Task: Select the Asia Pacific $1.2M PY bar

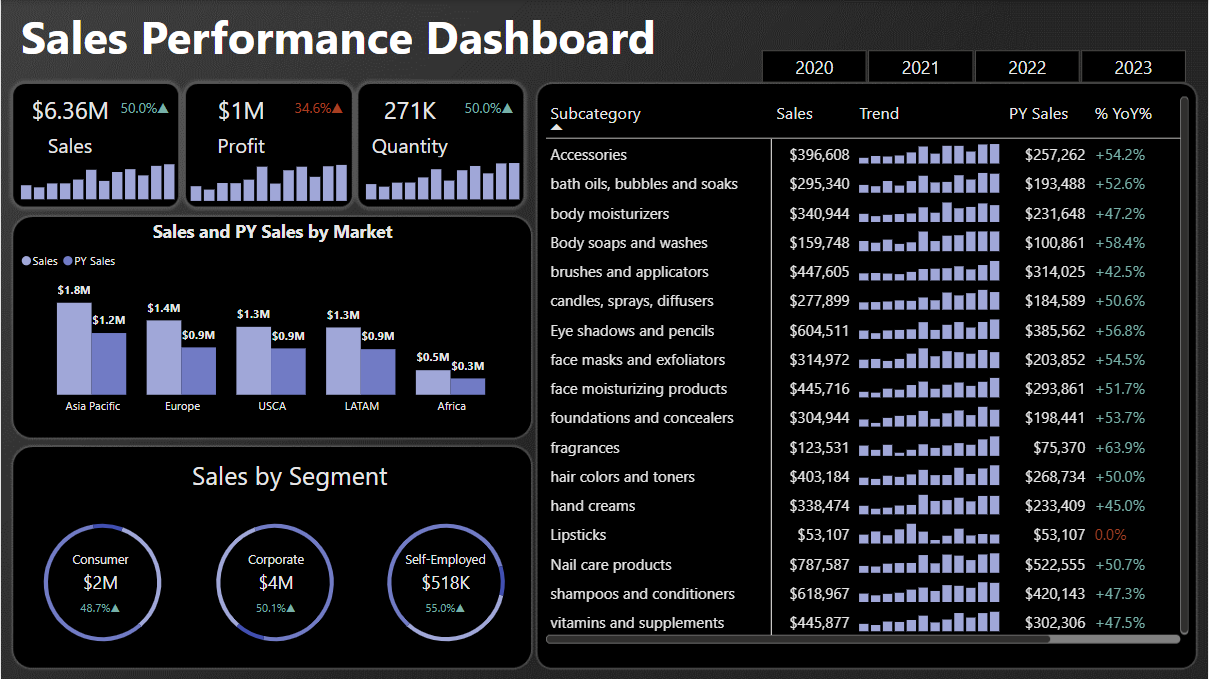Action: [x=109, y=363]
